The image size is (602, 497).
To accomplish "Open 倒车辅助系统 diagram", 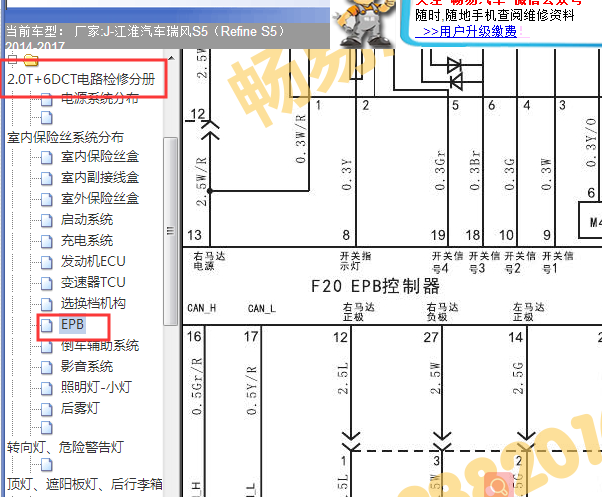I will pos(99,346).
